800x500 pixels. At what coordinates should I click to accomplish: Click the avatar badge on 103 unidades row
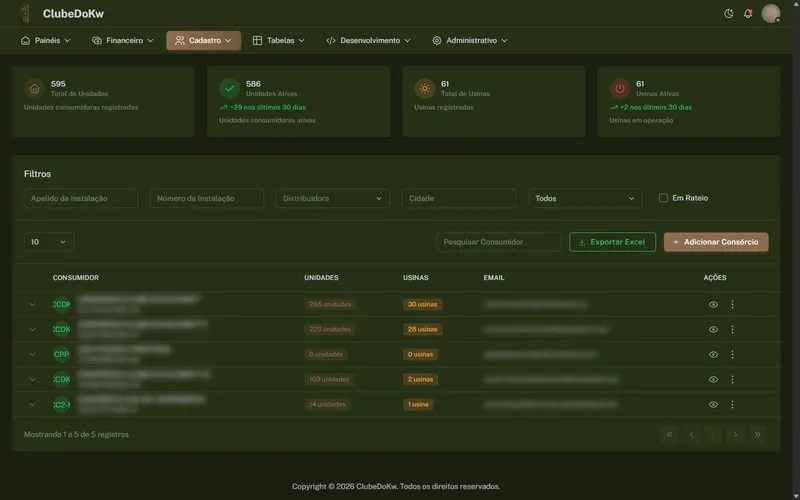[62, 380]
